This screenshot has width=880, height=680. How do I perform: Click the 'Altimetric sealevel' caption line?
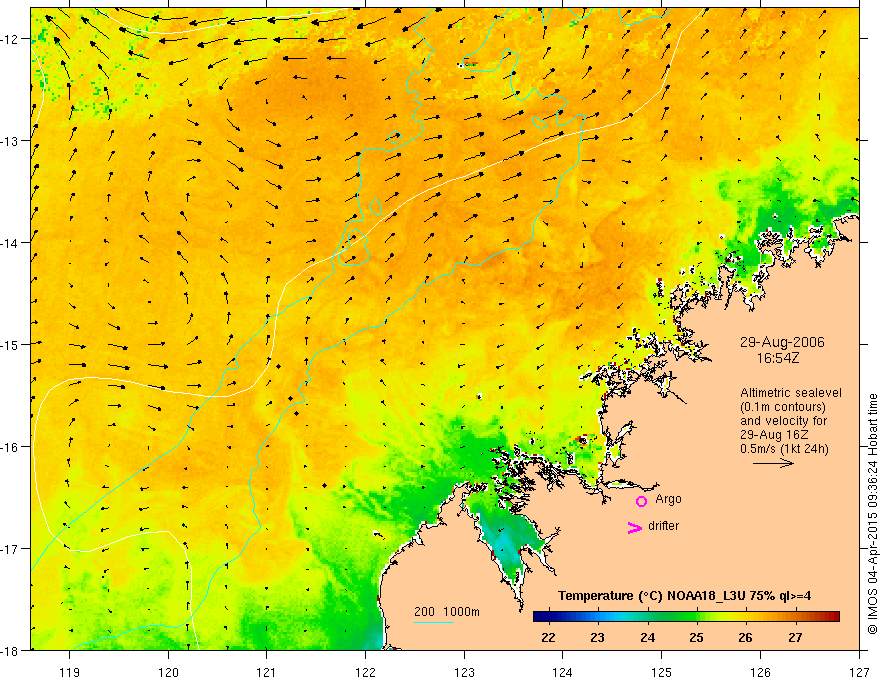click(x=790, y=393)
